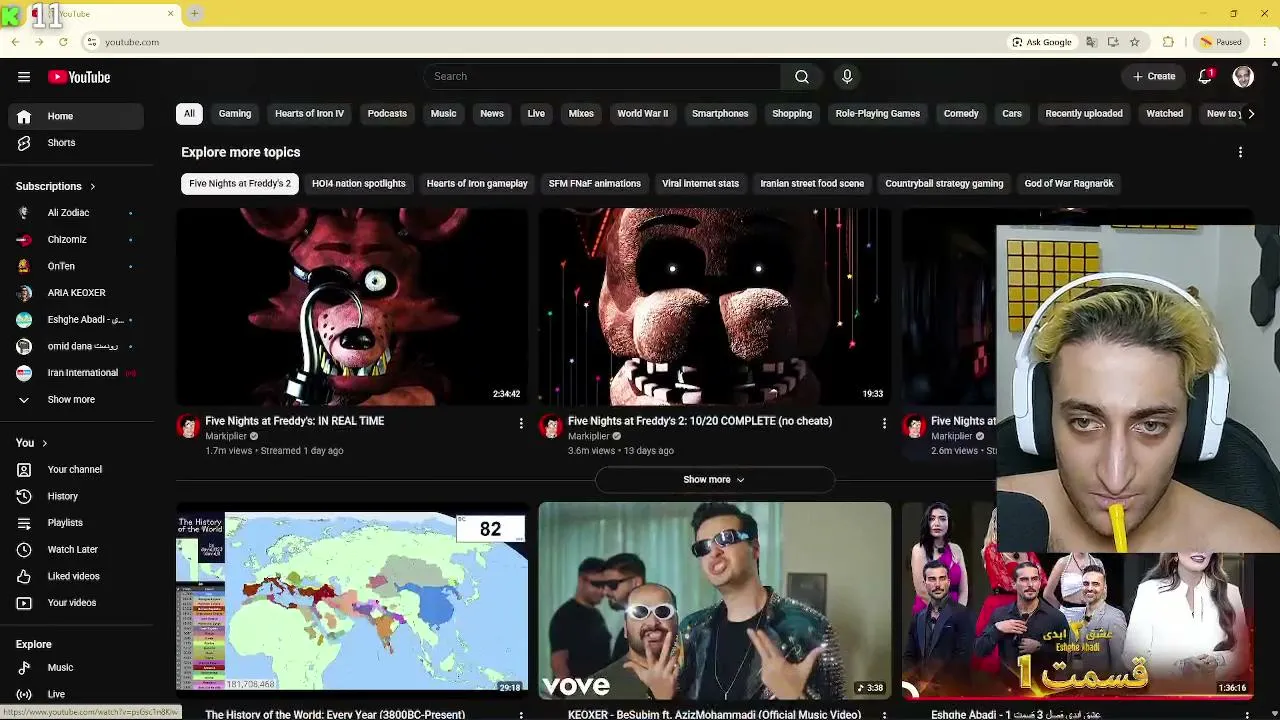Open Your videos in the sidebar

tap(75, 603)
